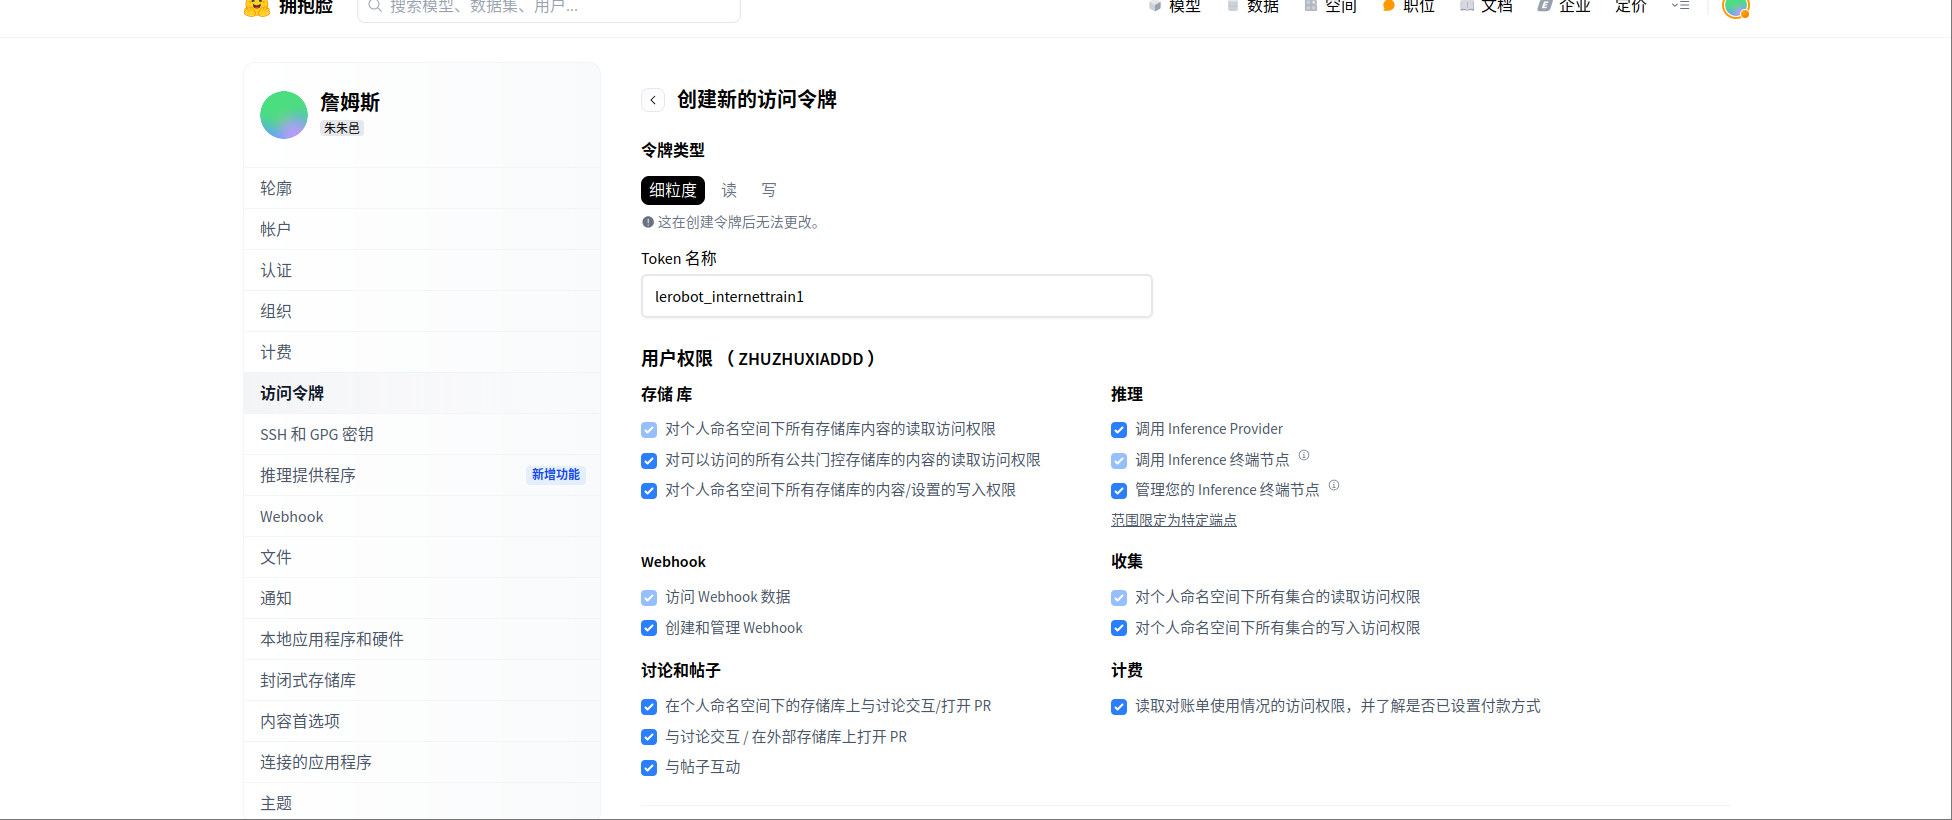Open the 数据 nav item
Image resolution: width=1952 pixels, height=820 pixels.
coord(1253,6)
